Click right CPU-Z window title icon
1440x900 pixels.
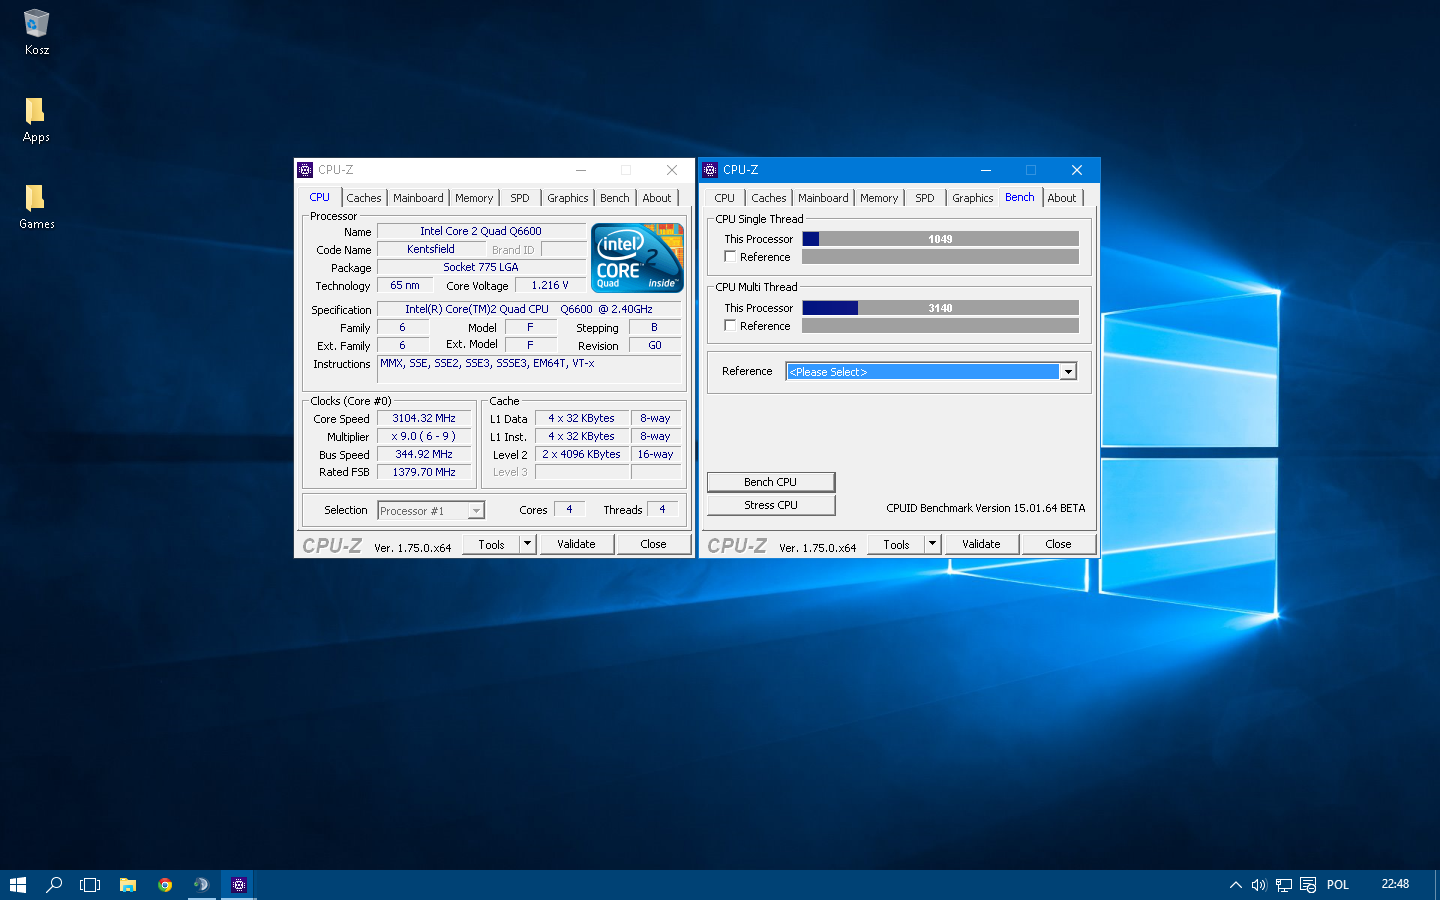(x=710, y=170)
